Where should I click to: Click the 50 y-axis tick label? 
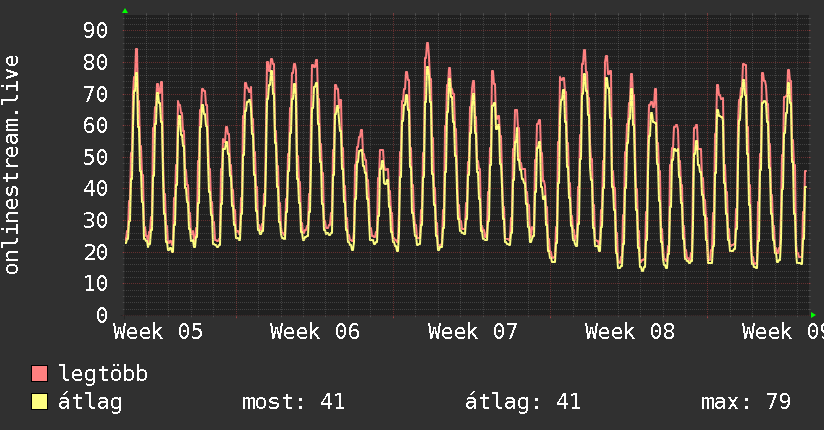96,157
